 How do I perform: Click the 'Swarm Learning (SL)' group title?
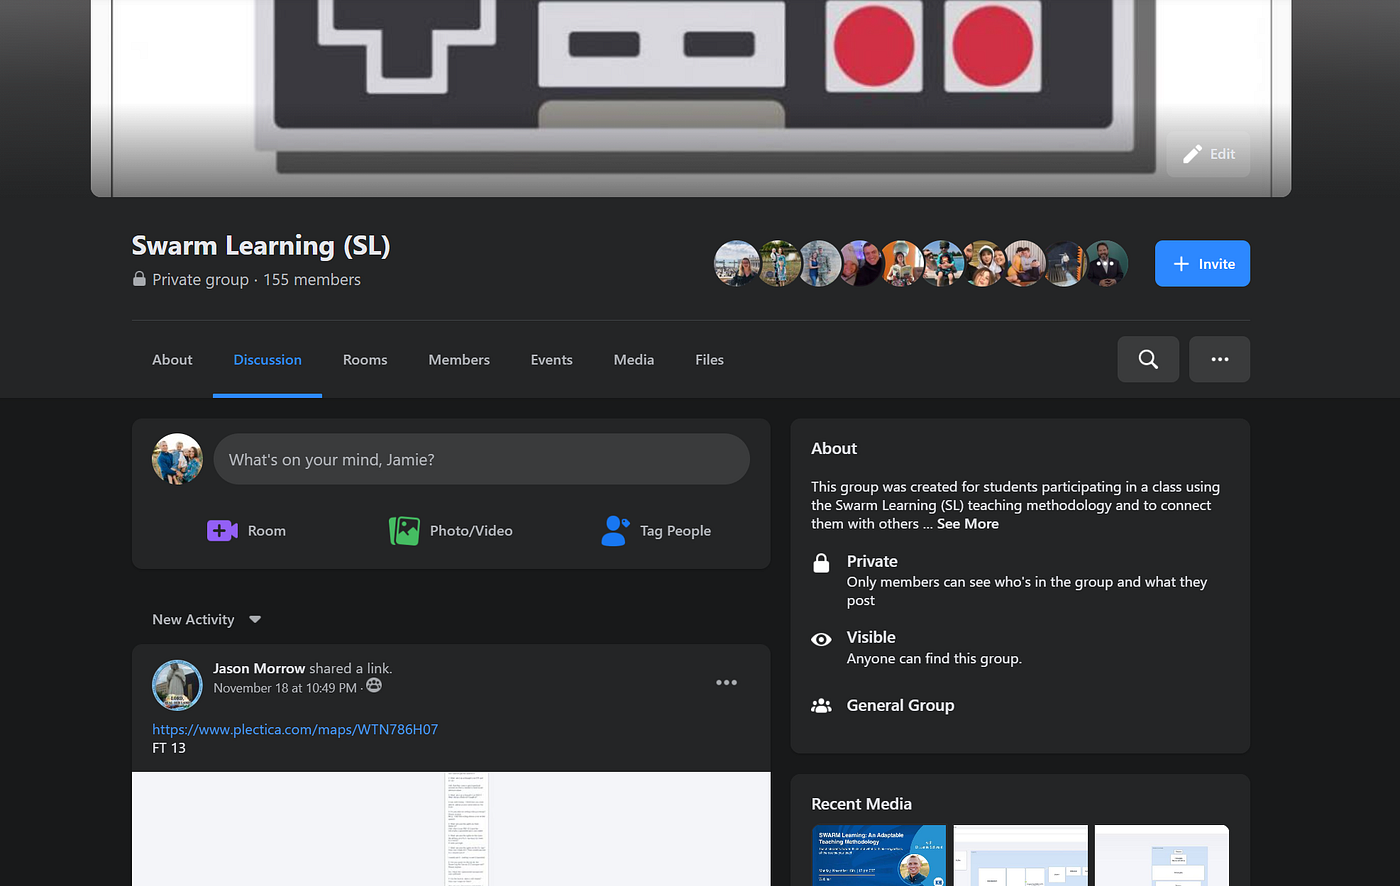click(261, 246)
